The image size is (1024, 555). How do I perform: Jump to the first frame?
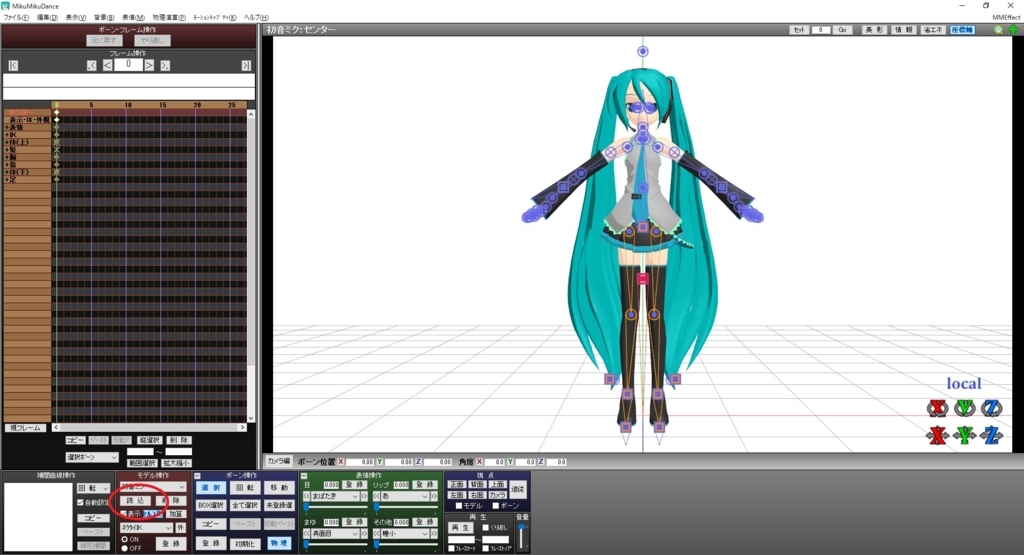(13, 65)
